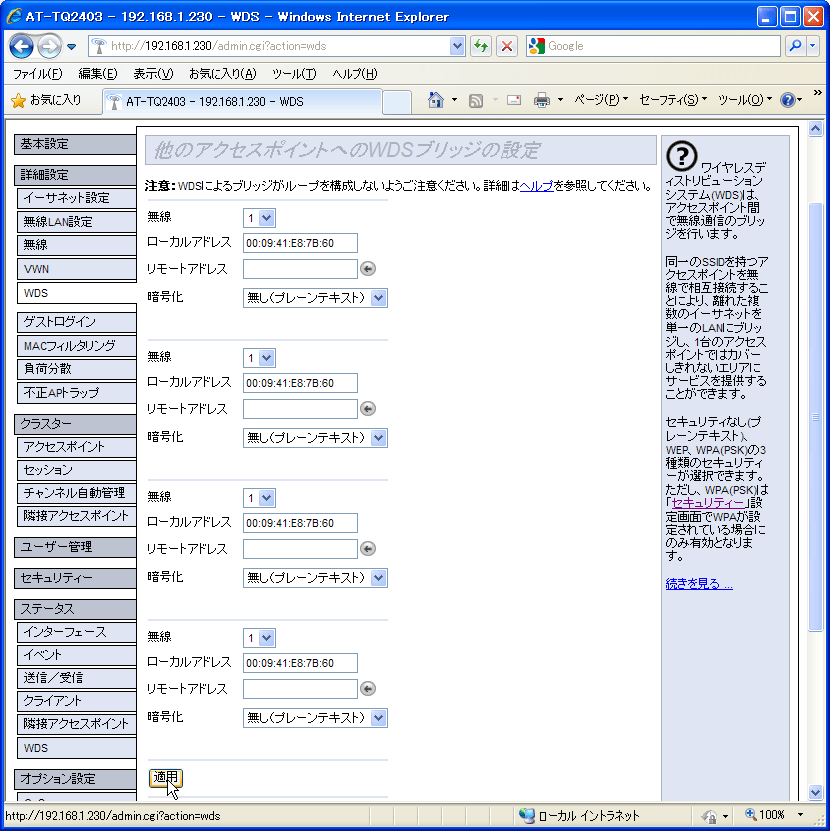Screen dimensions: 830x831
Task: Click the arrow icon next to the third リモートアドレス field
Action: pos(368,549)
